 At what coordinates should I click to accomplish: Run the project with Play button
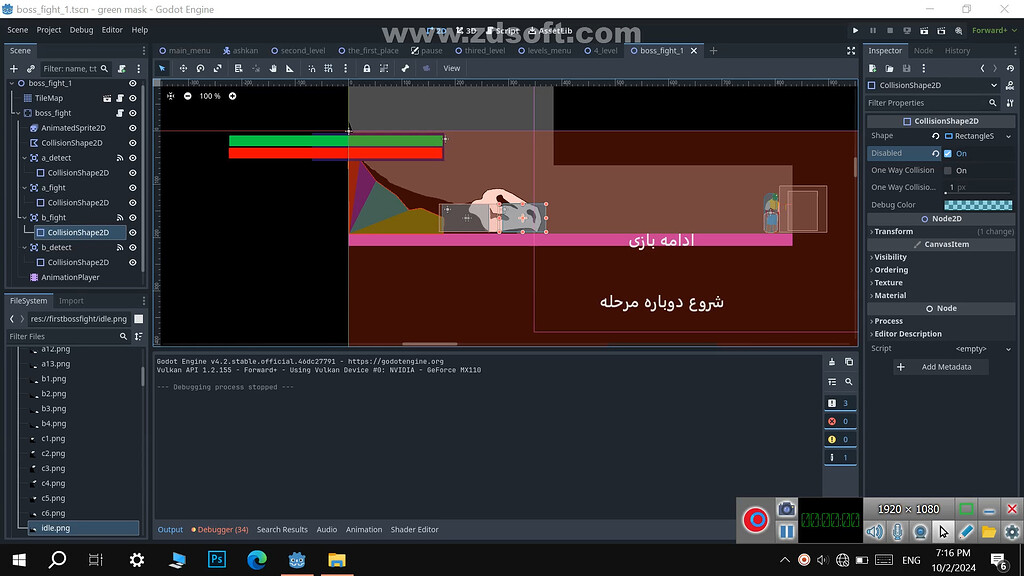click(856, 30)
